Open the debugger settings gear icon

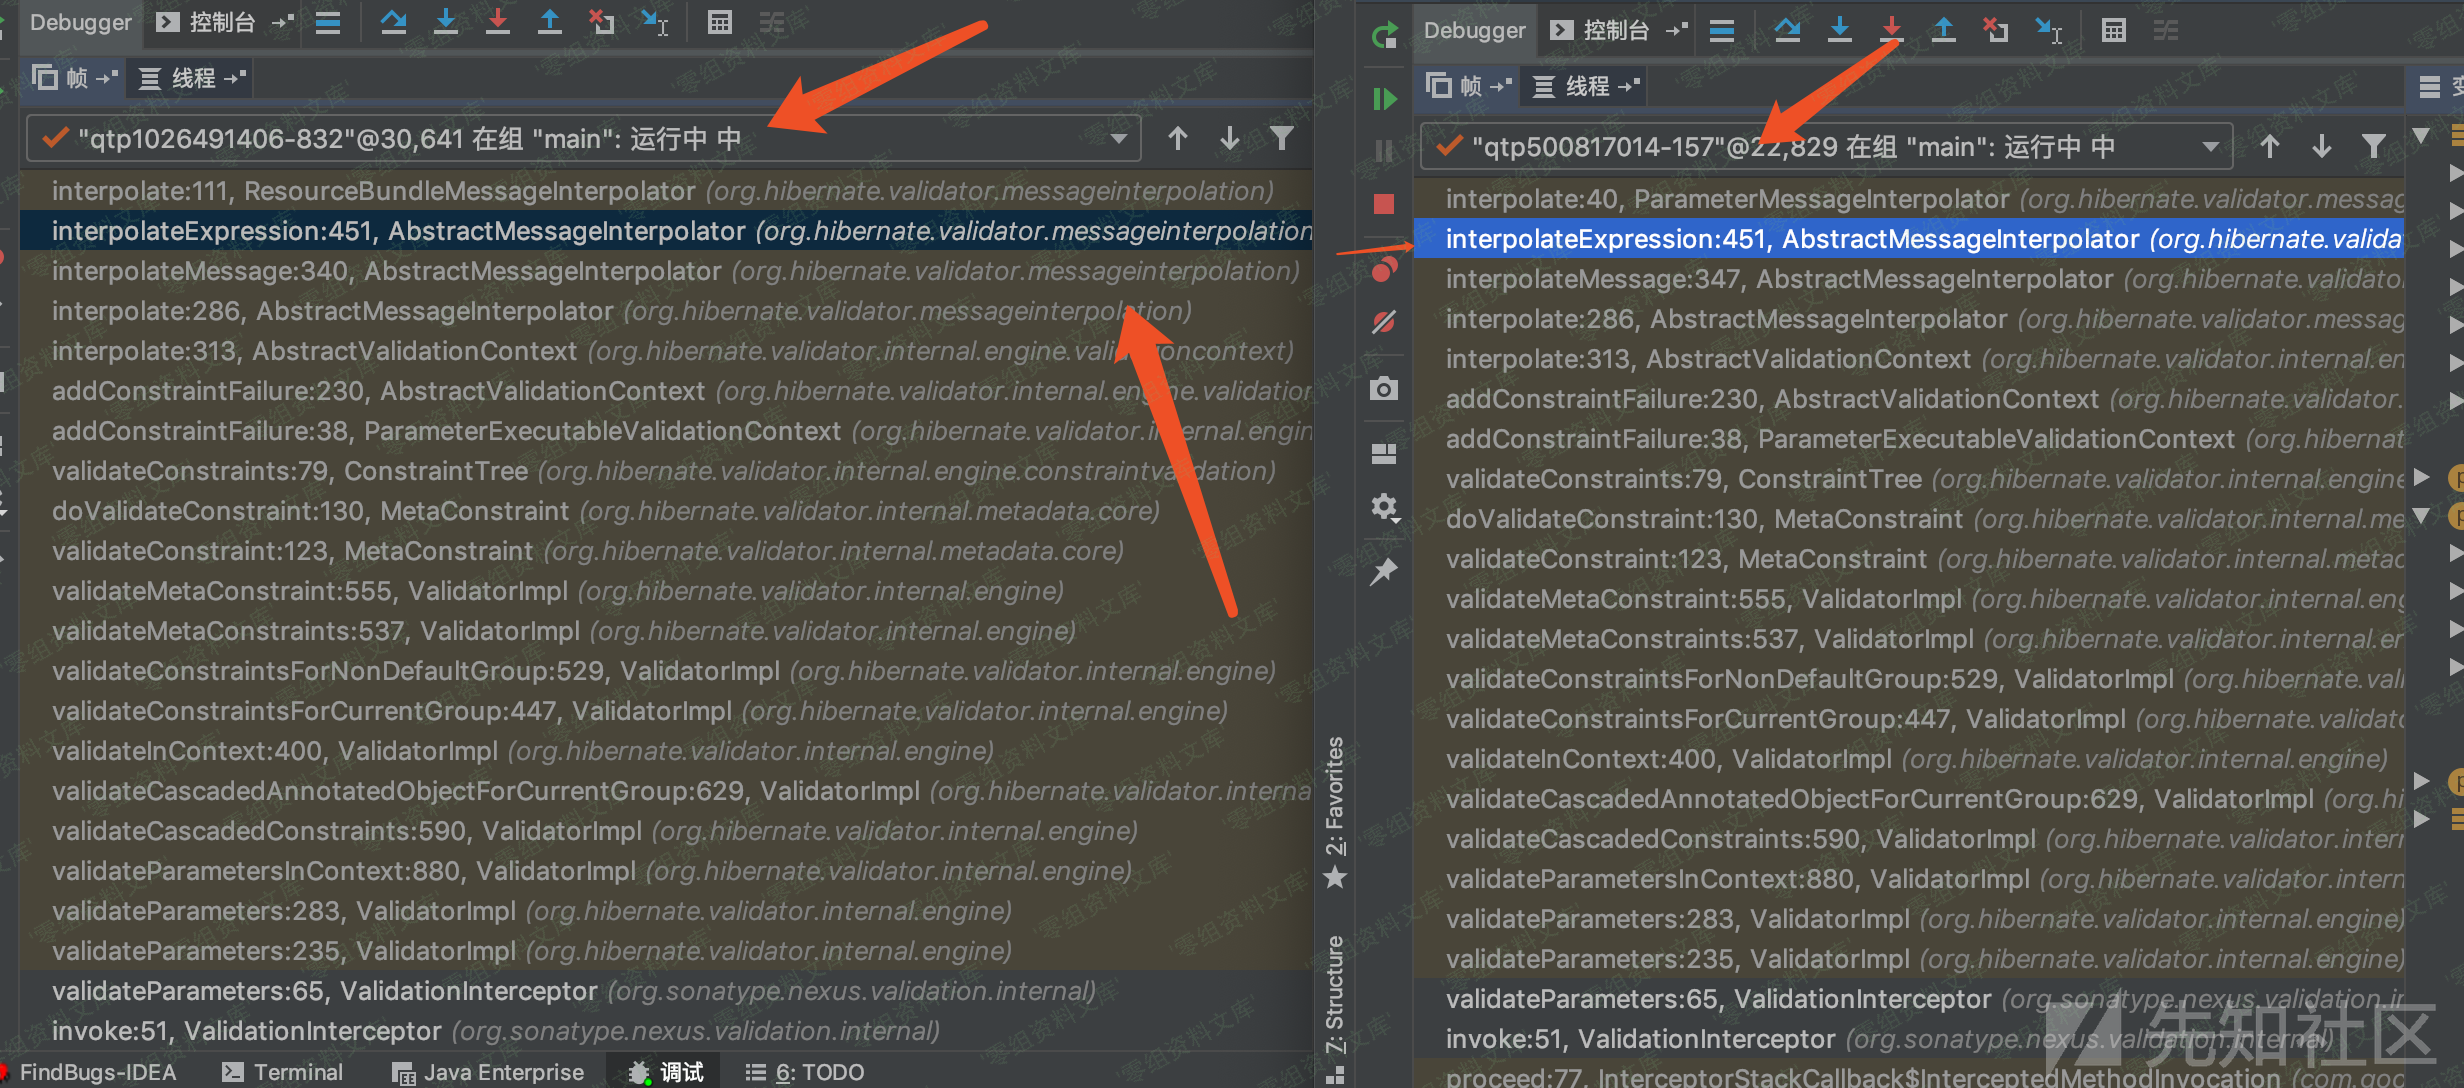point(1384,507)
